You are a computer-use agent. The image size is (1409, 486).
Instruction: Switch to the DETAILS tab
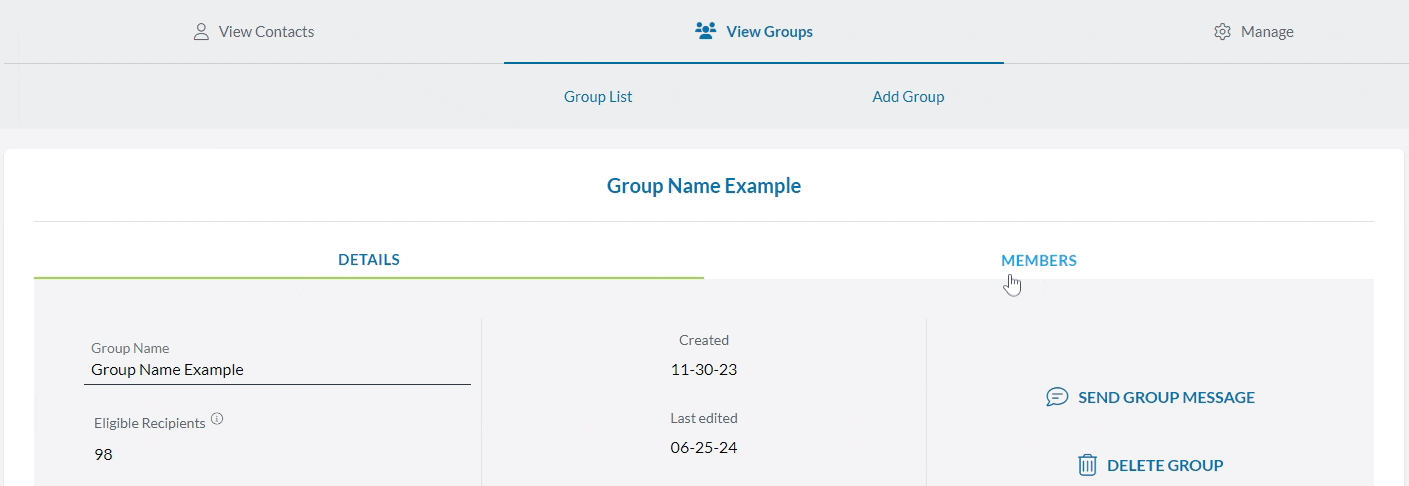pos(369,260)
